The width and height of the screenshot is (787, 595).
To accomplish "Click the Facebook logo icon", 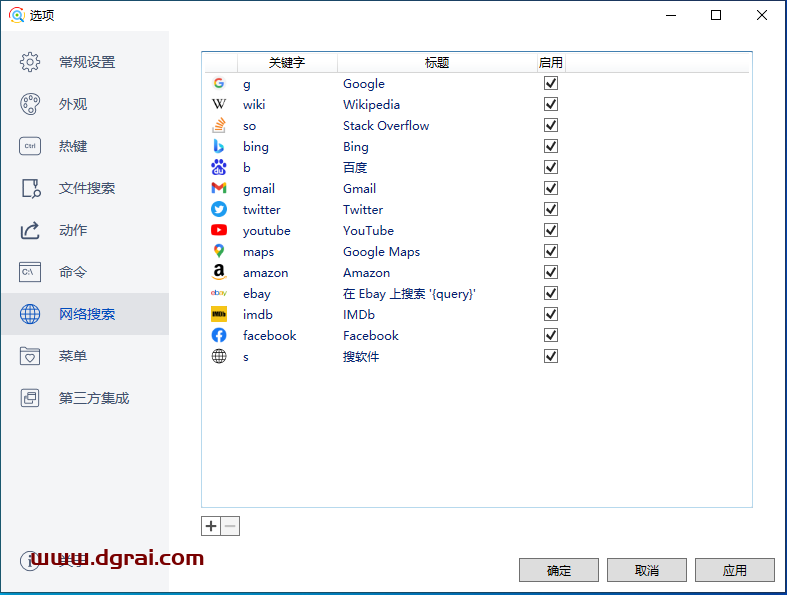I will click(x=219, y=336).
